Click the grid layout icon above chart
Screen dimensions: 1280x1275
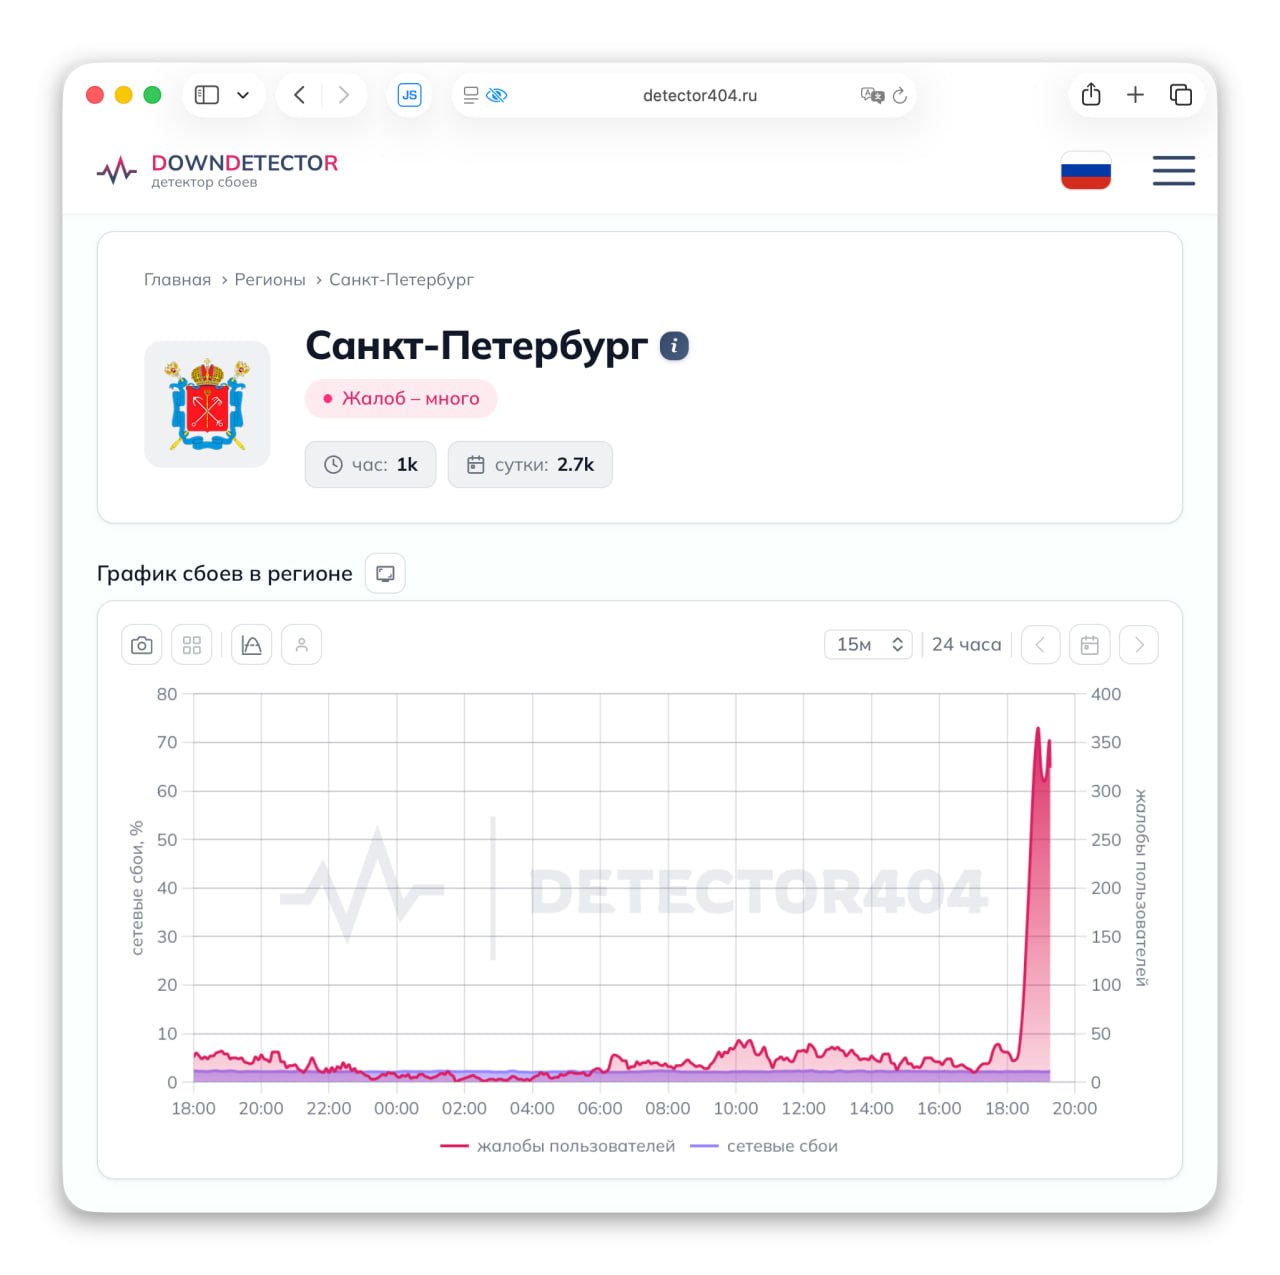[192, 645]
